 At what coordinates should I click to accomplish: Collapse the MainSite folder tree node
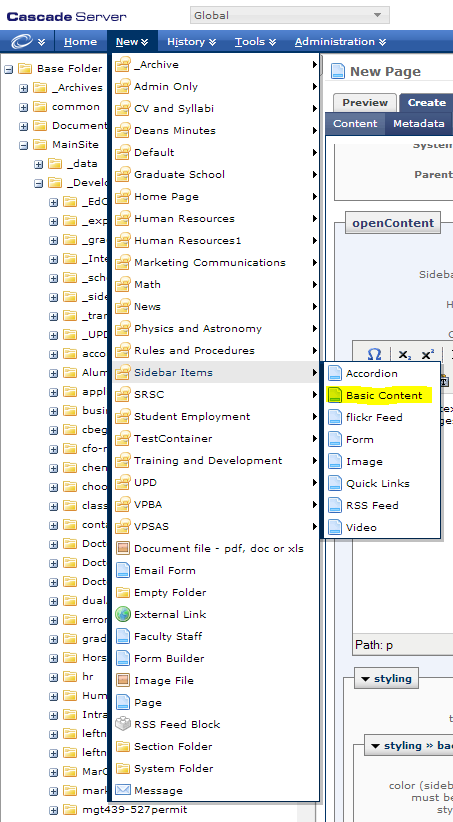pos(24,145)
